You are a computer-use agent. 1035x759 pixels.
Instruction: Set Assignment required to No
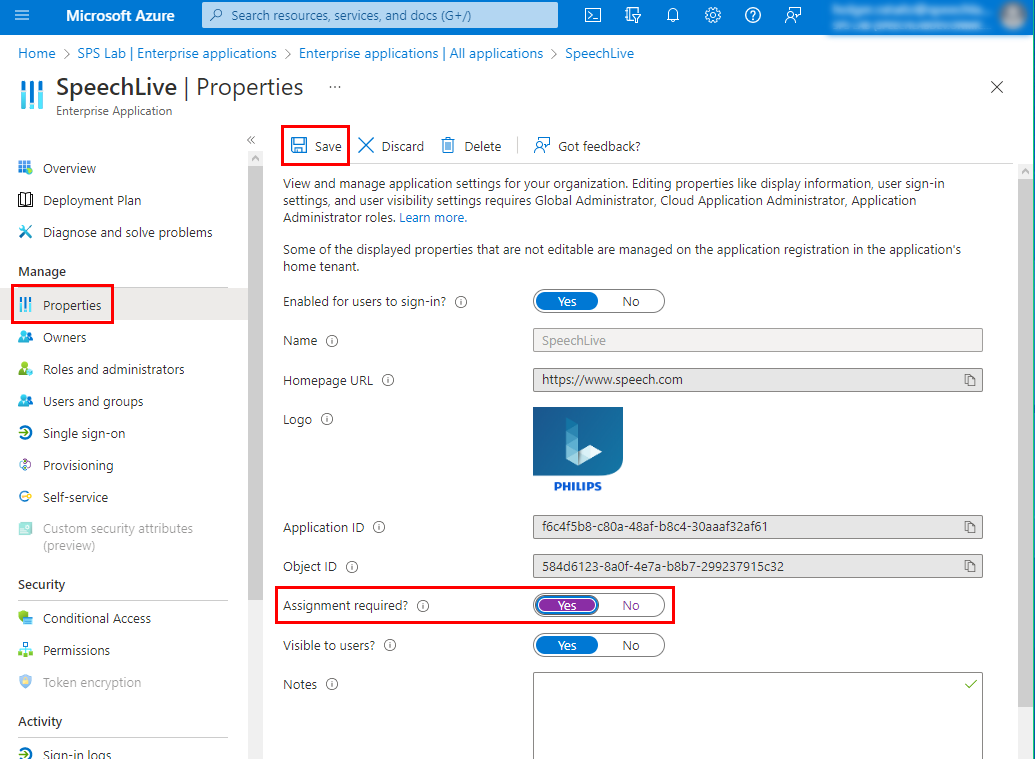(x=630, y=605)
